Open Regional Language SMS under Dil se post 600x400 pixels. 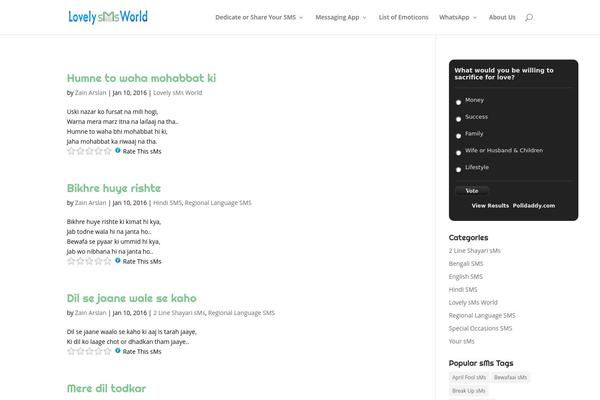[241, 313]
